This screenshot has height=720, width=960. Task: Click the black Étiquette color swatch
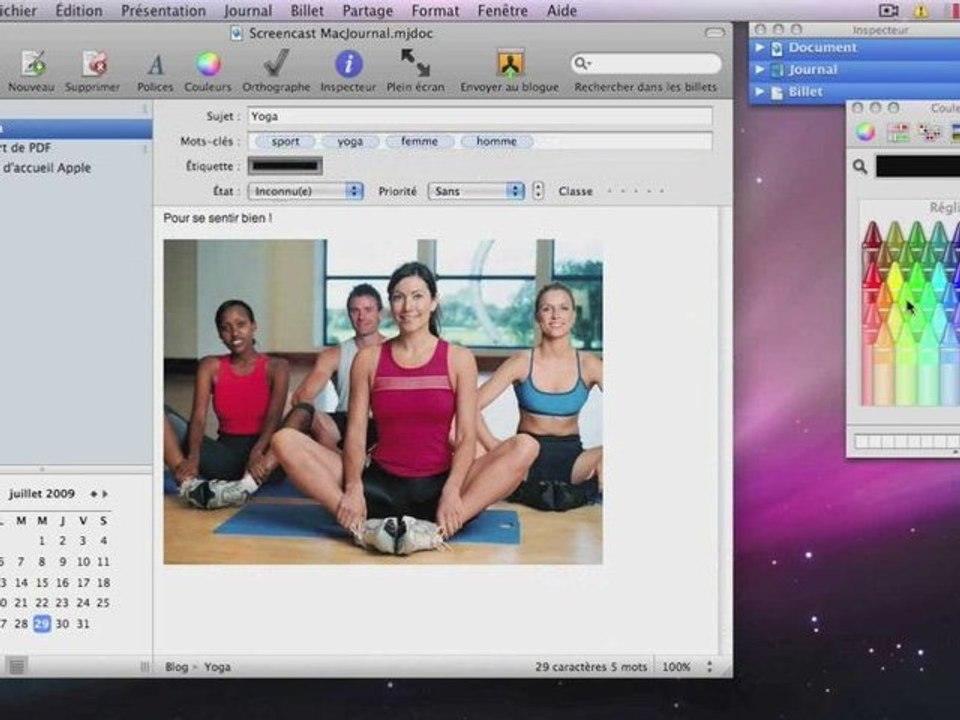[285, 166]
